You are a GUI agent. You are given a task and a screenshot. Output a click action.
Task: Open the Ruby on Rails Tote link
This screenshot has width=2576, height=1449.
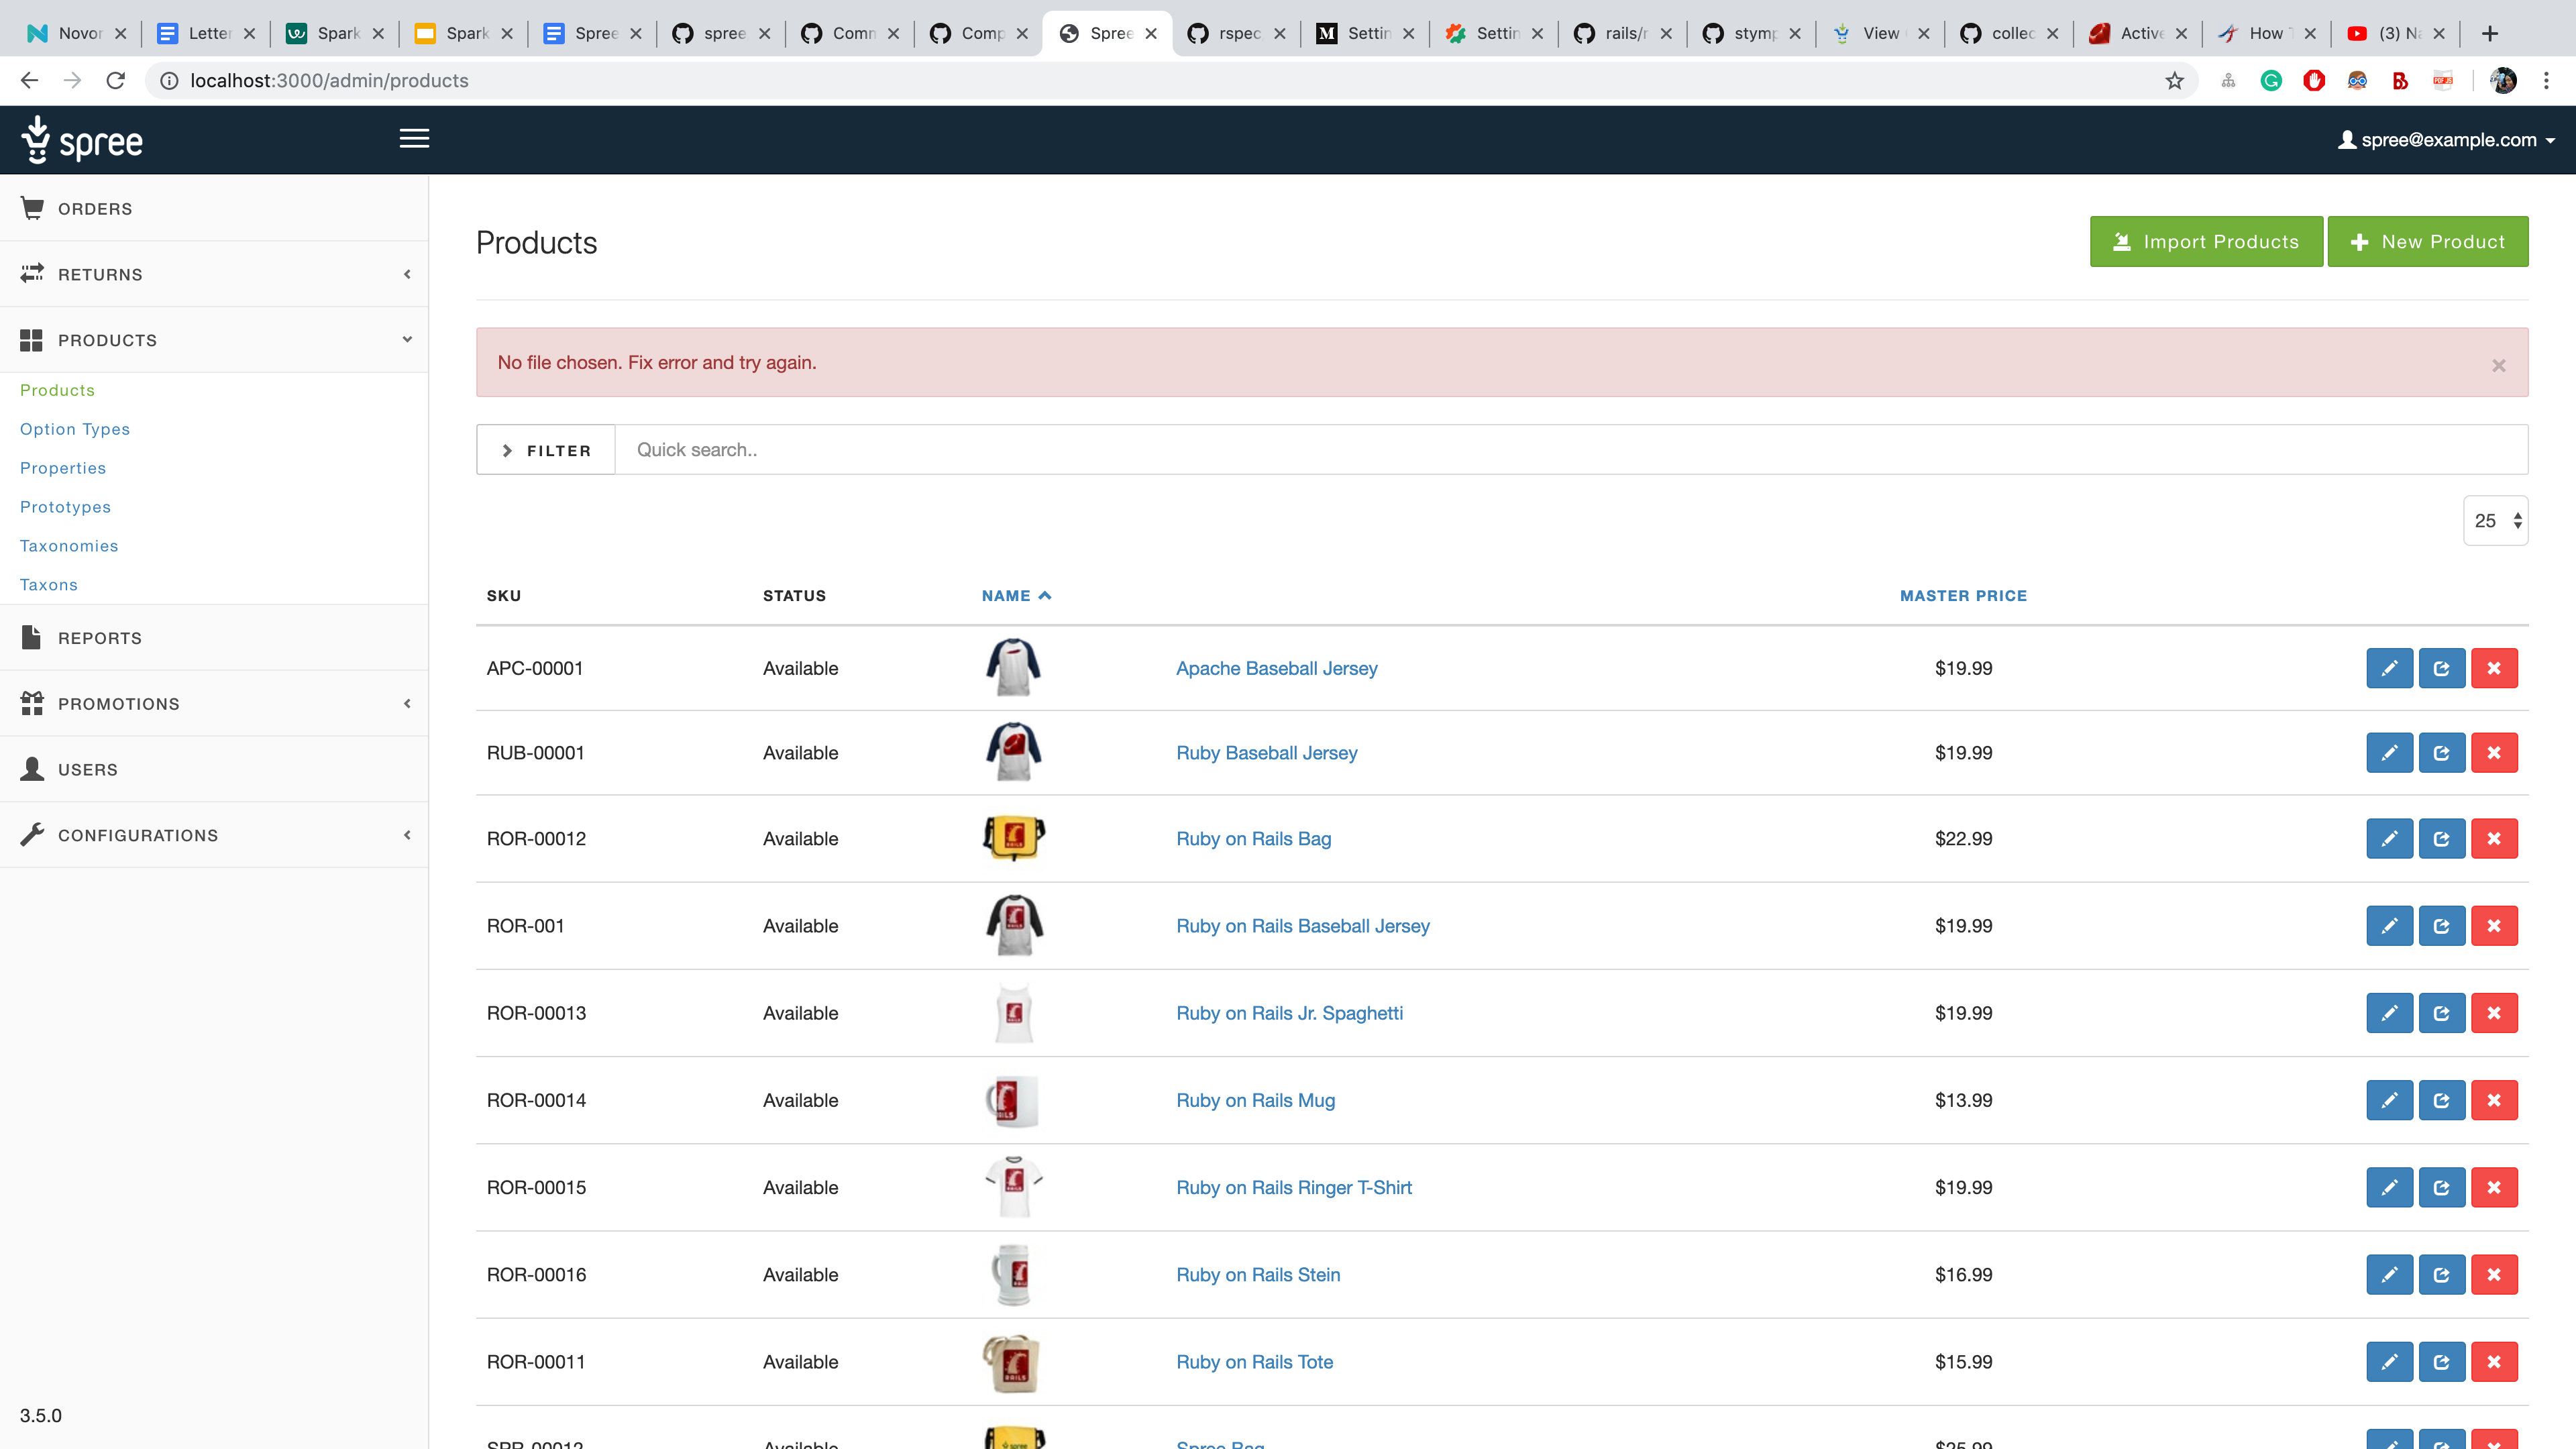point(1254,1362)
